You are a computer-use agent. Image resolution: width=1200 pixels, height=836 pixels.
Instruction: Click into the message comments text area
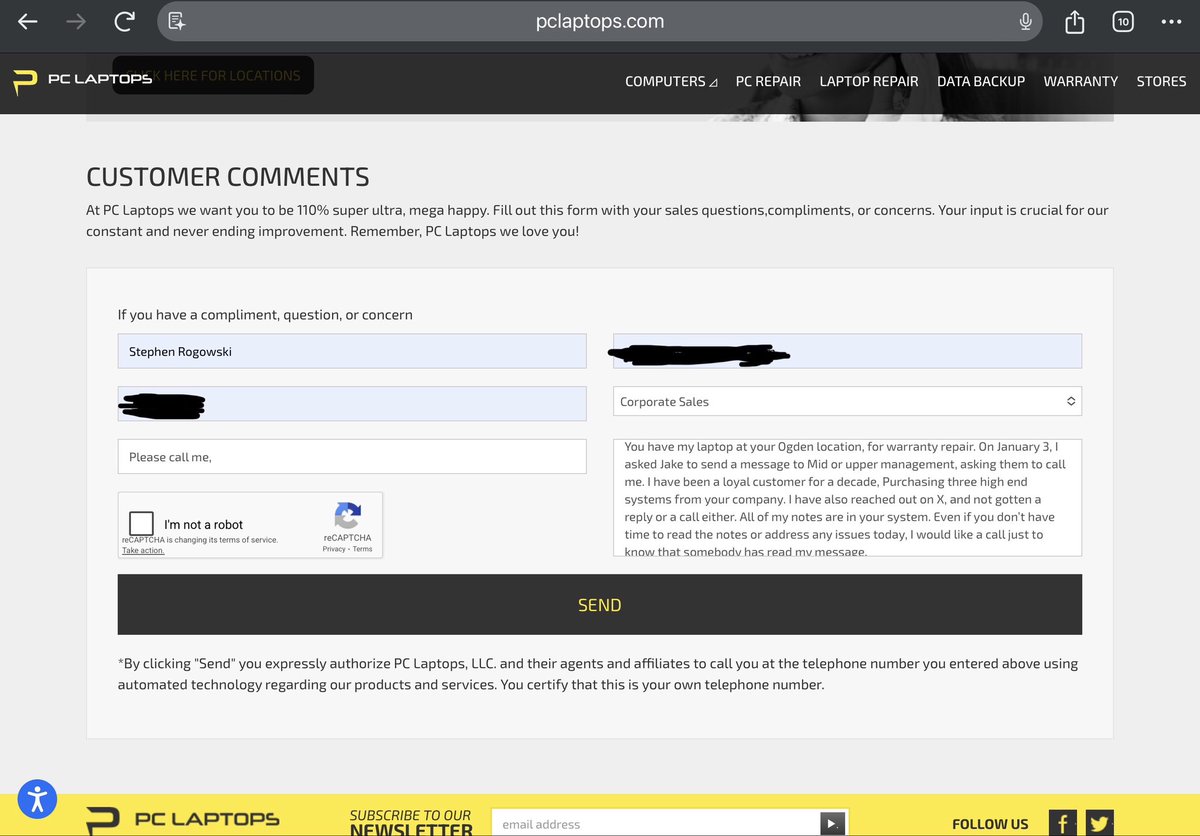pos(847,498)
